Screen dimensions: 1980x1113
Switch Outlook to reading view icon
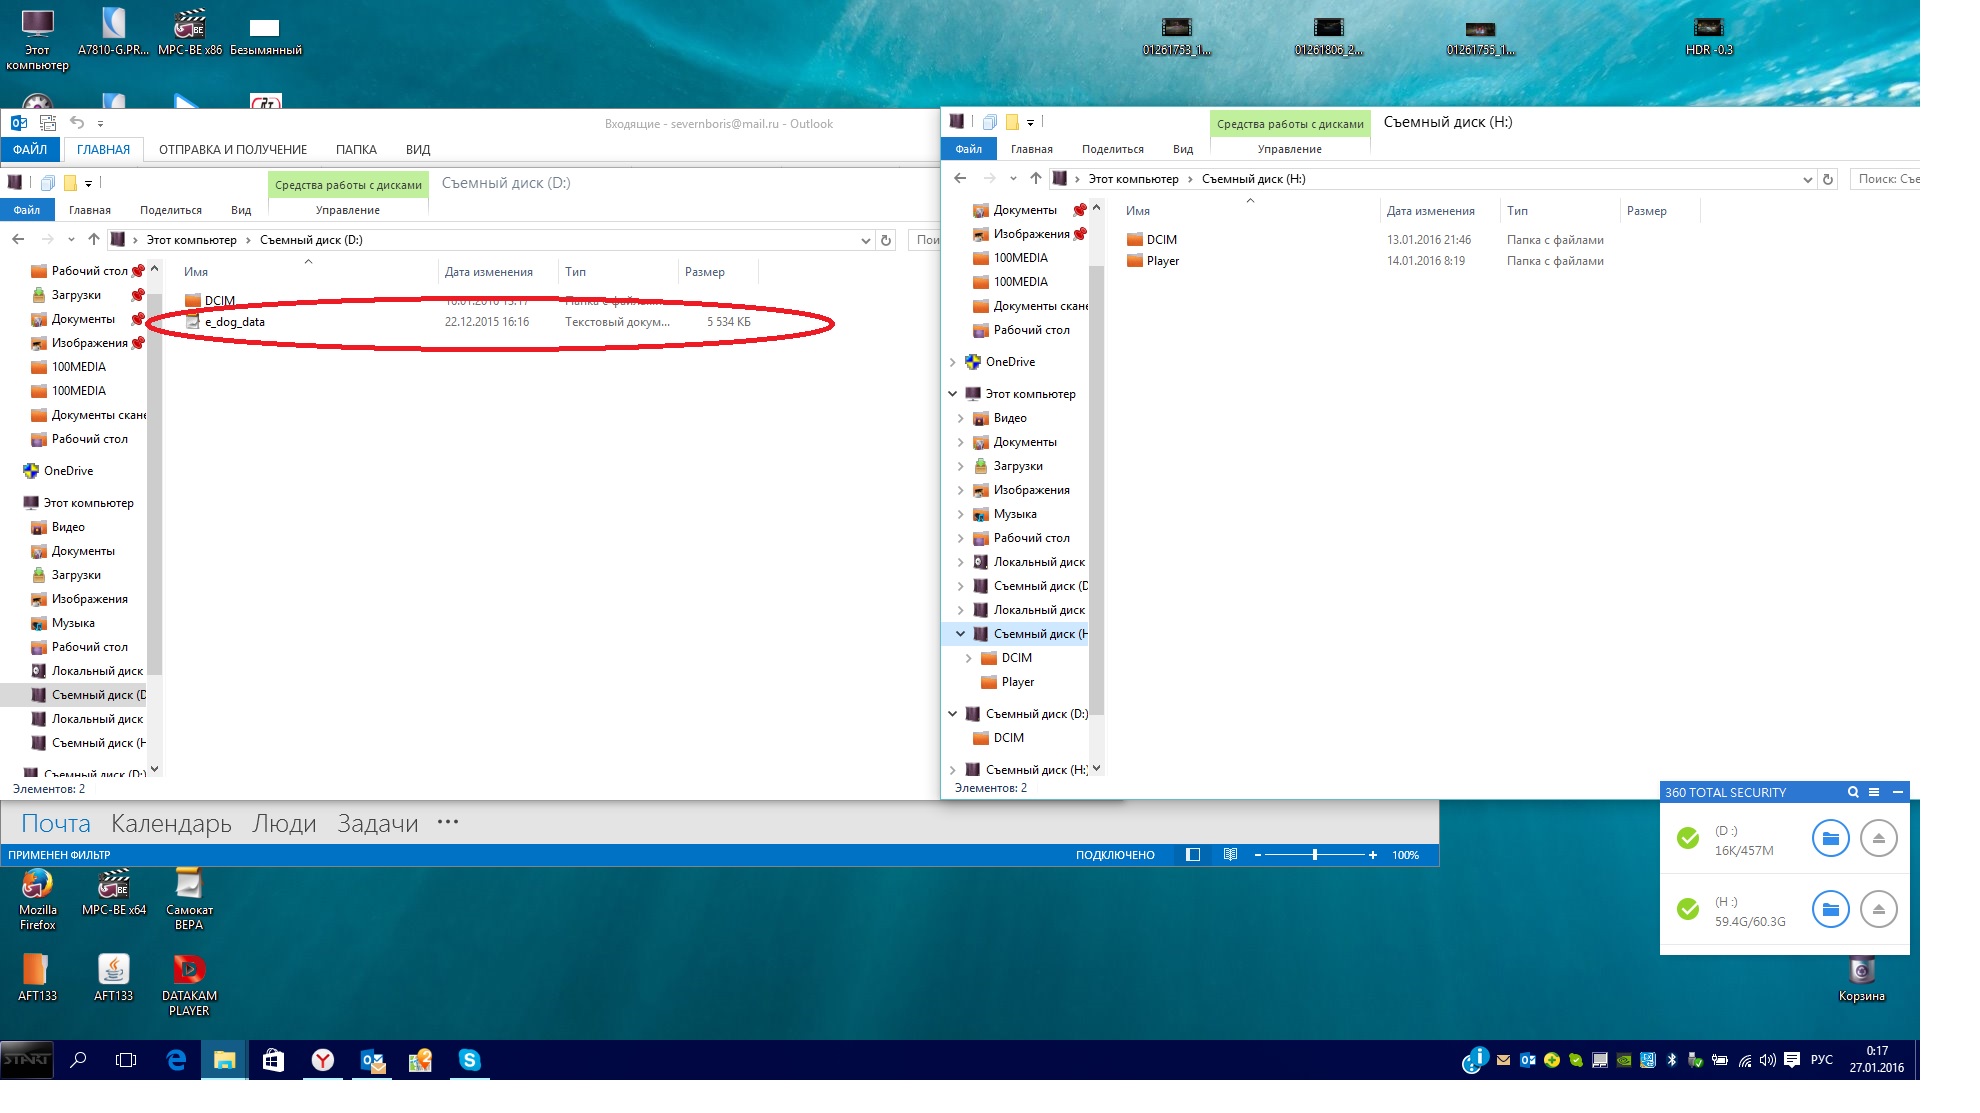pyautogui.click(x=1230, y=855)
